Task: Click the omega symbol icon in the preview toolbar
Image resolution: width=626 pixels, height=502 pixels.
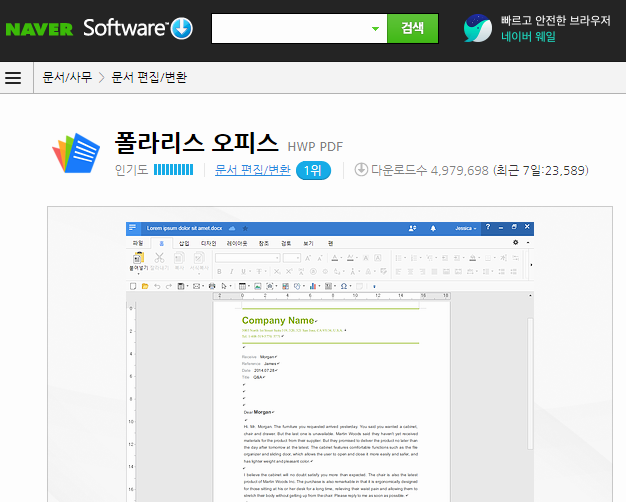Action: click(x=343, y=286)
